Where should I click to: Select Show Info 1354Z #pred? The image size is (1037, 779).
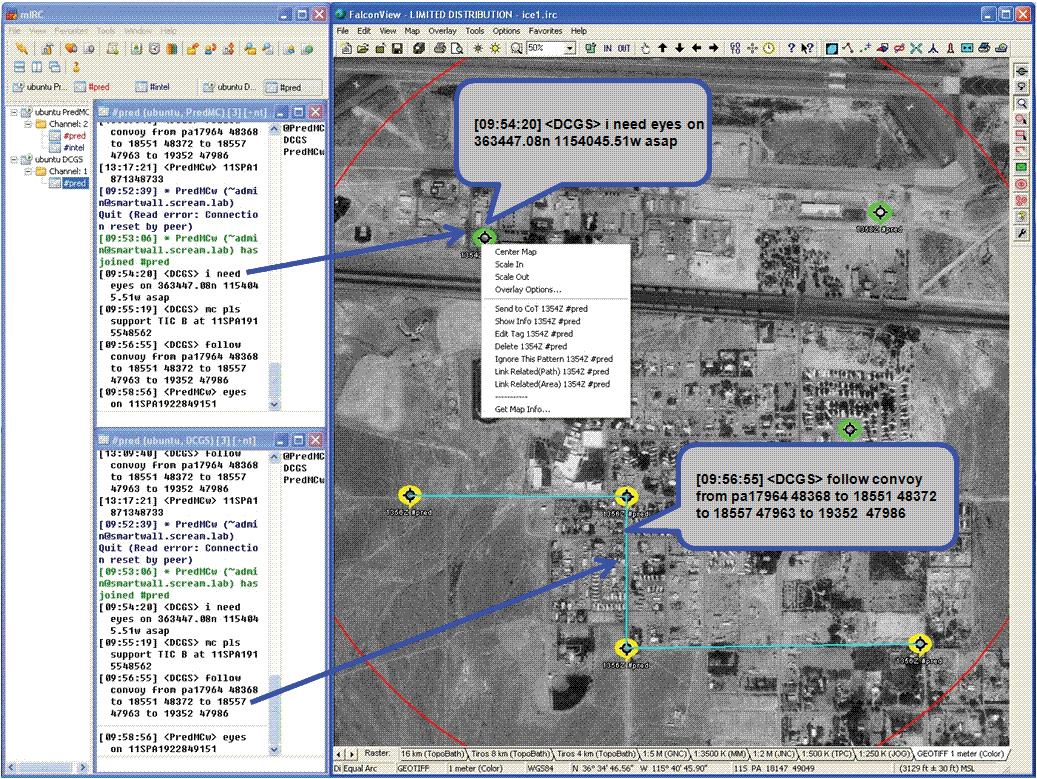pos(537,321)
